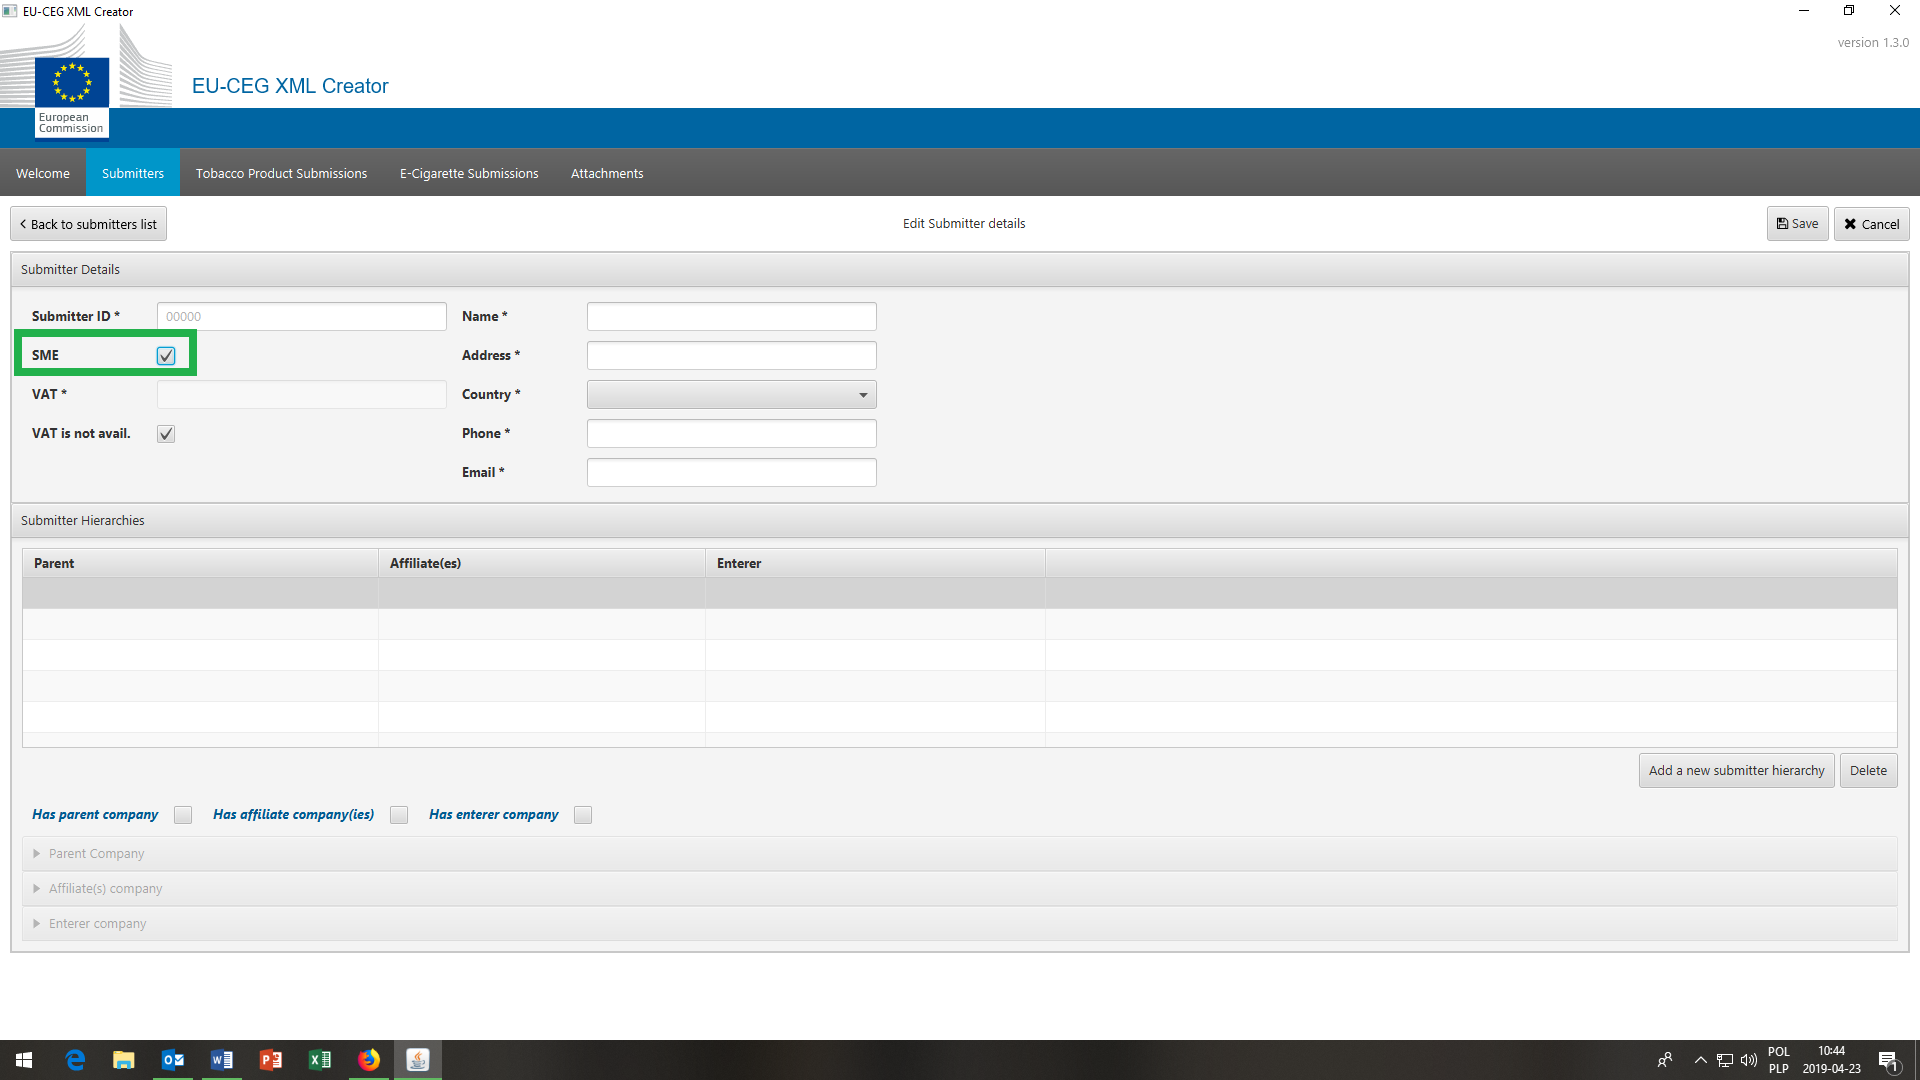Open Excel from taskbar
This screenshot has height=1080, width=1920.
point(320,1060)
